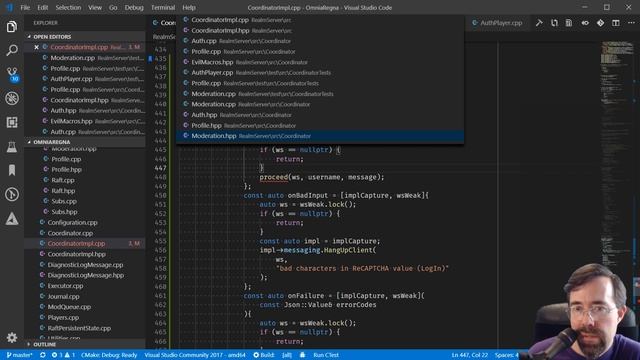Open Moderation.cpp from the Open Editors list

pos(85,58)
